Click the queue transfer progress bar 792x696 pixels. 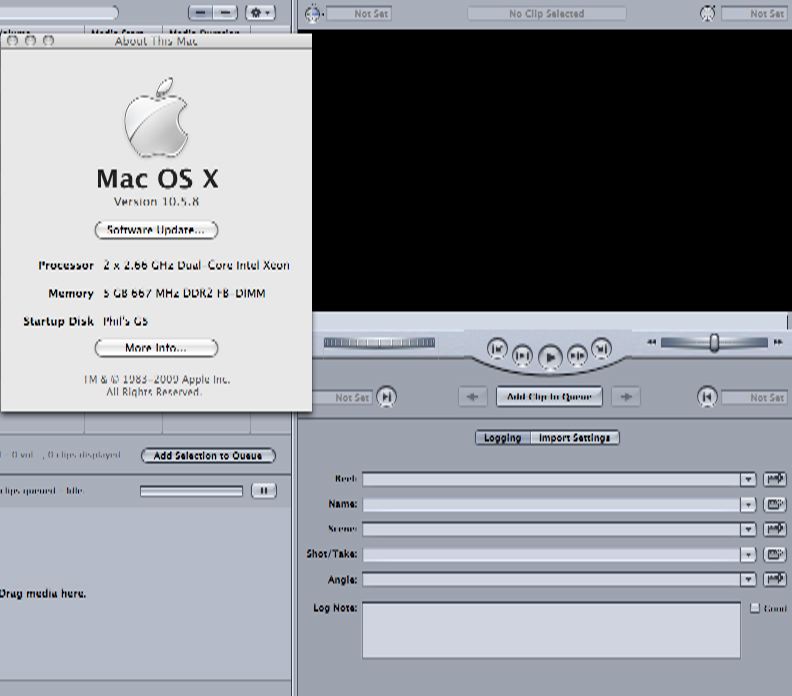(x=191, y=491)
